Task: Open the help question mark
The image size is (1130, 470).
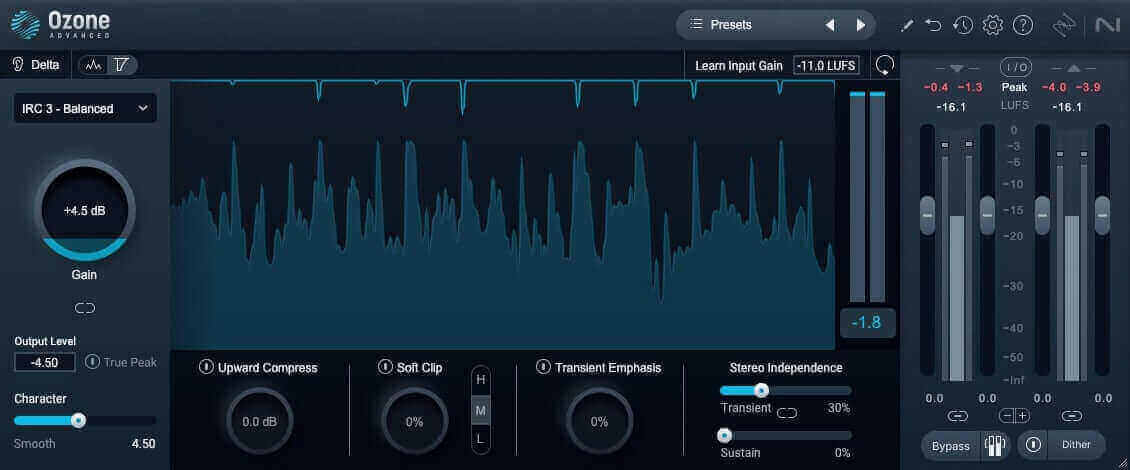Action: click(1023, 26)
